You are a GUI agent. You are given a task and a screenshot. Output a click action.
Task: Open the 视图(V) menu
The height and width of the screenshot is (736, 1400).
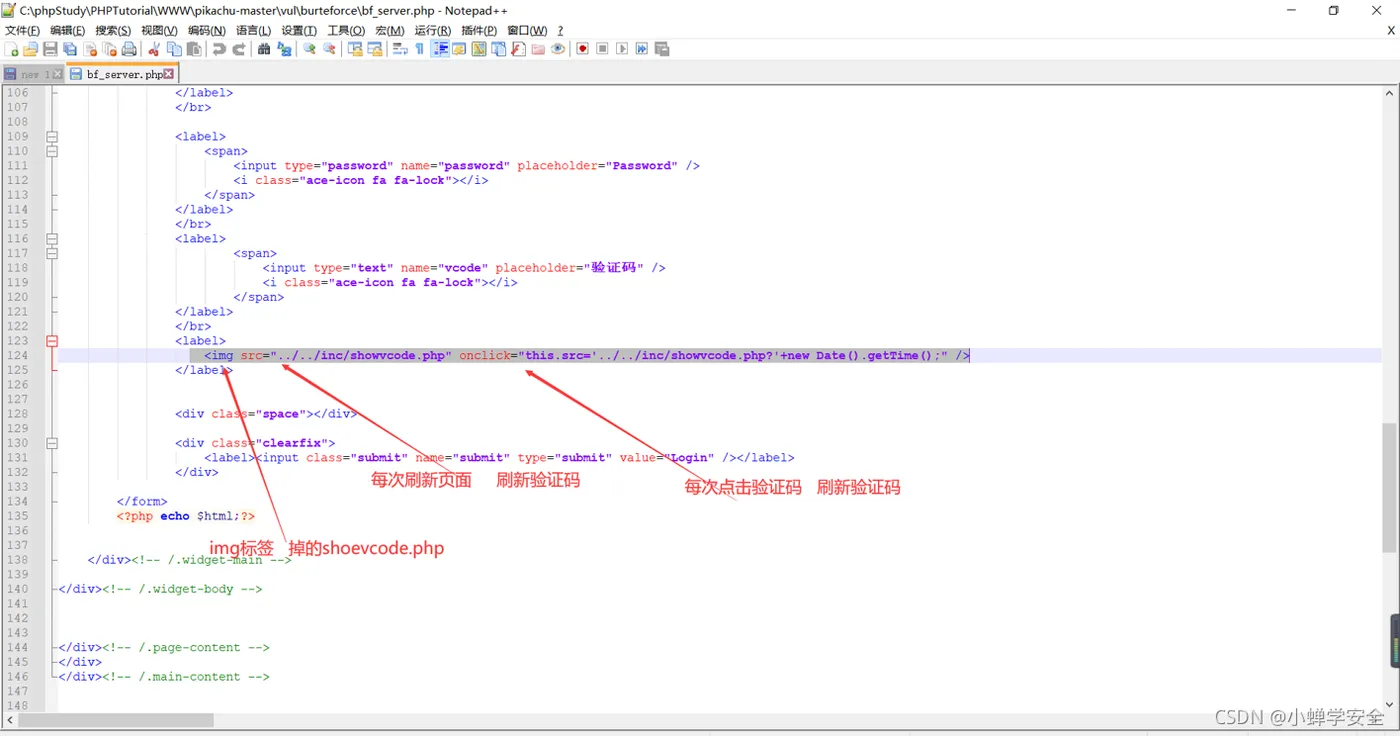[x=159, y=30]
